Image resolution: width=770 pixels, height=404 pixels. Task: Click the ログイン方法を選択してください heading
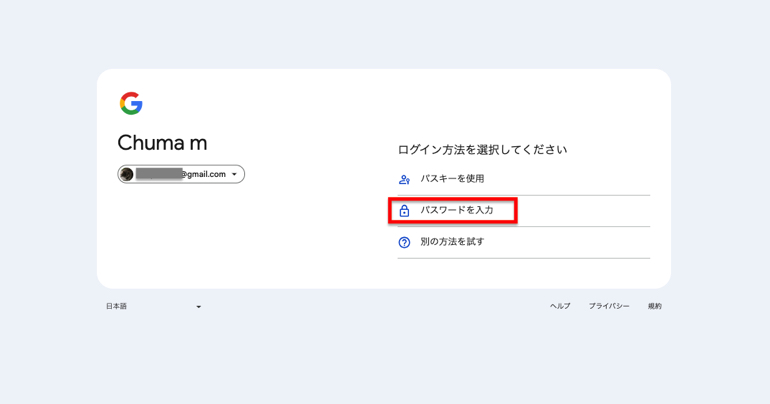[x=482, y=150]
